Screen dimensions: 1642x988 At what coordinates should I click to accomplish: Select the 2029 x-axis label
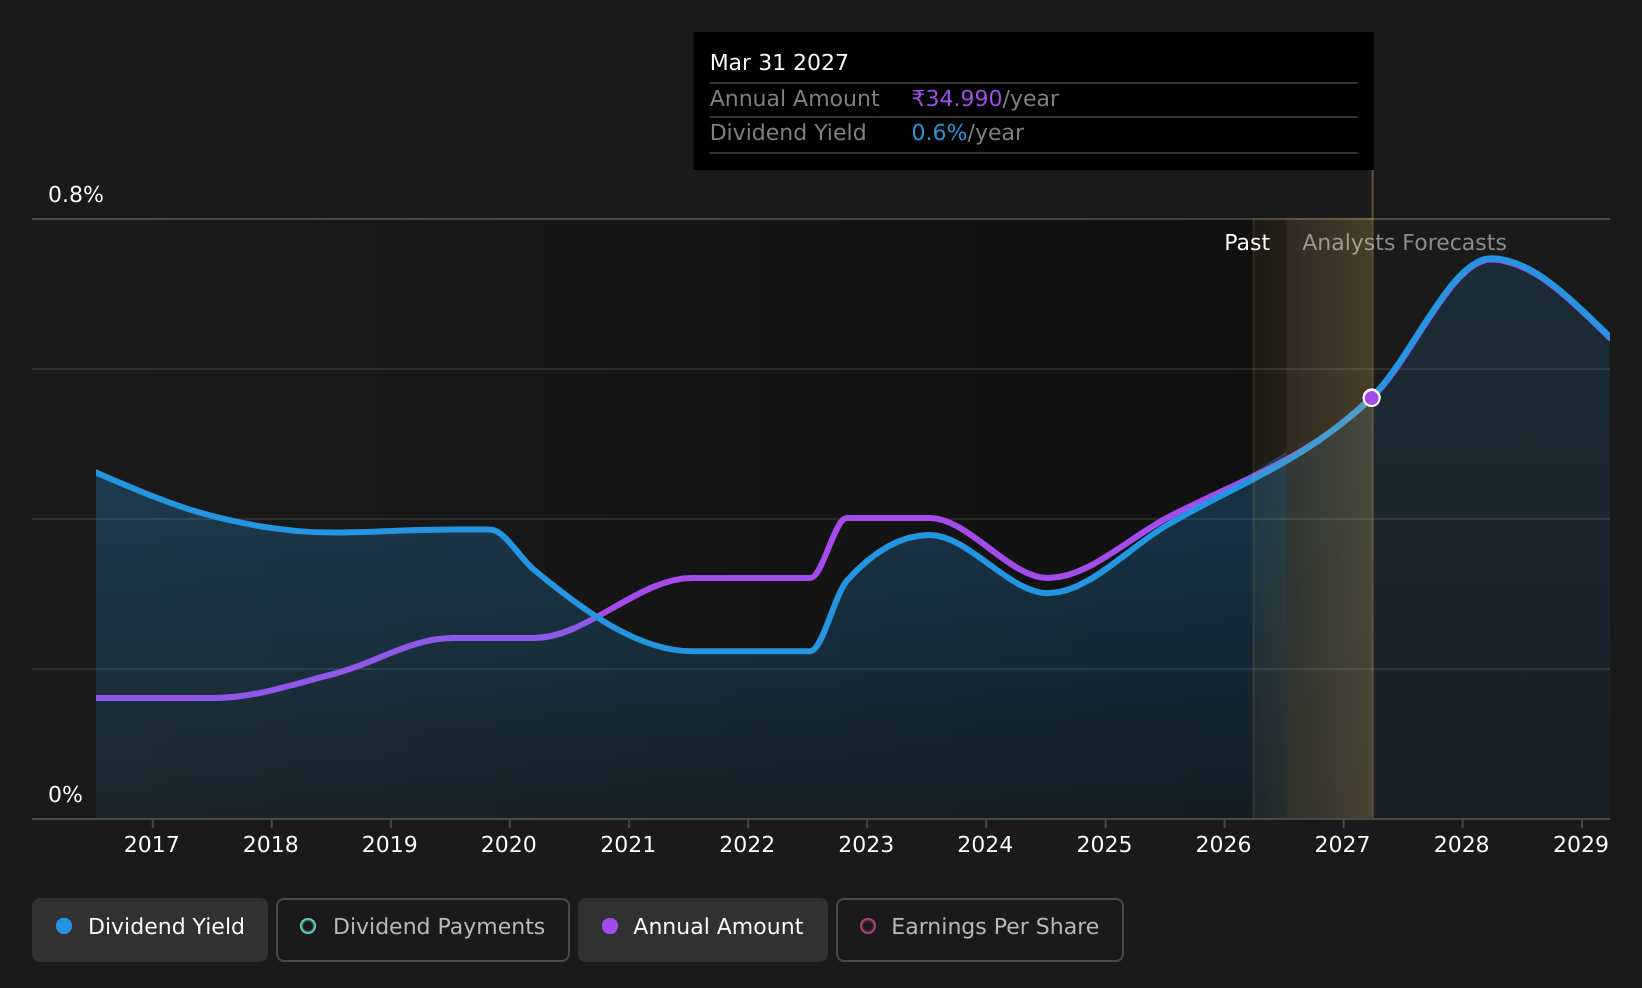[x=1581, y=845]
